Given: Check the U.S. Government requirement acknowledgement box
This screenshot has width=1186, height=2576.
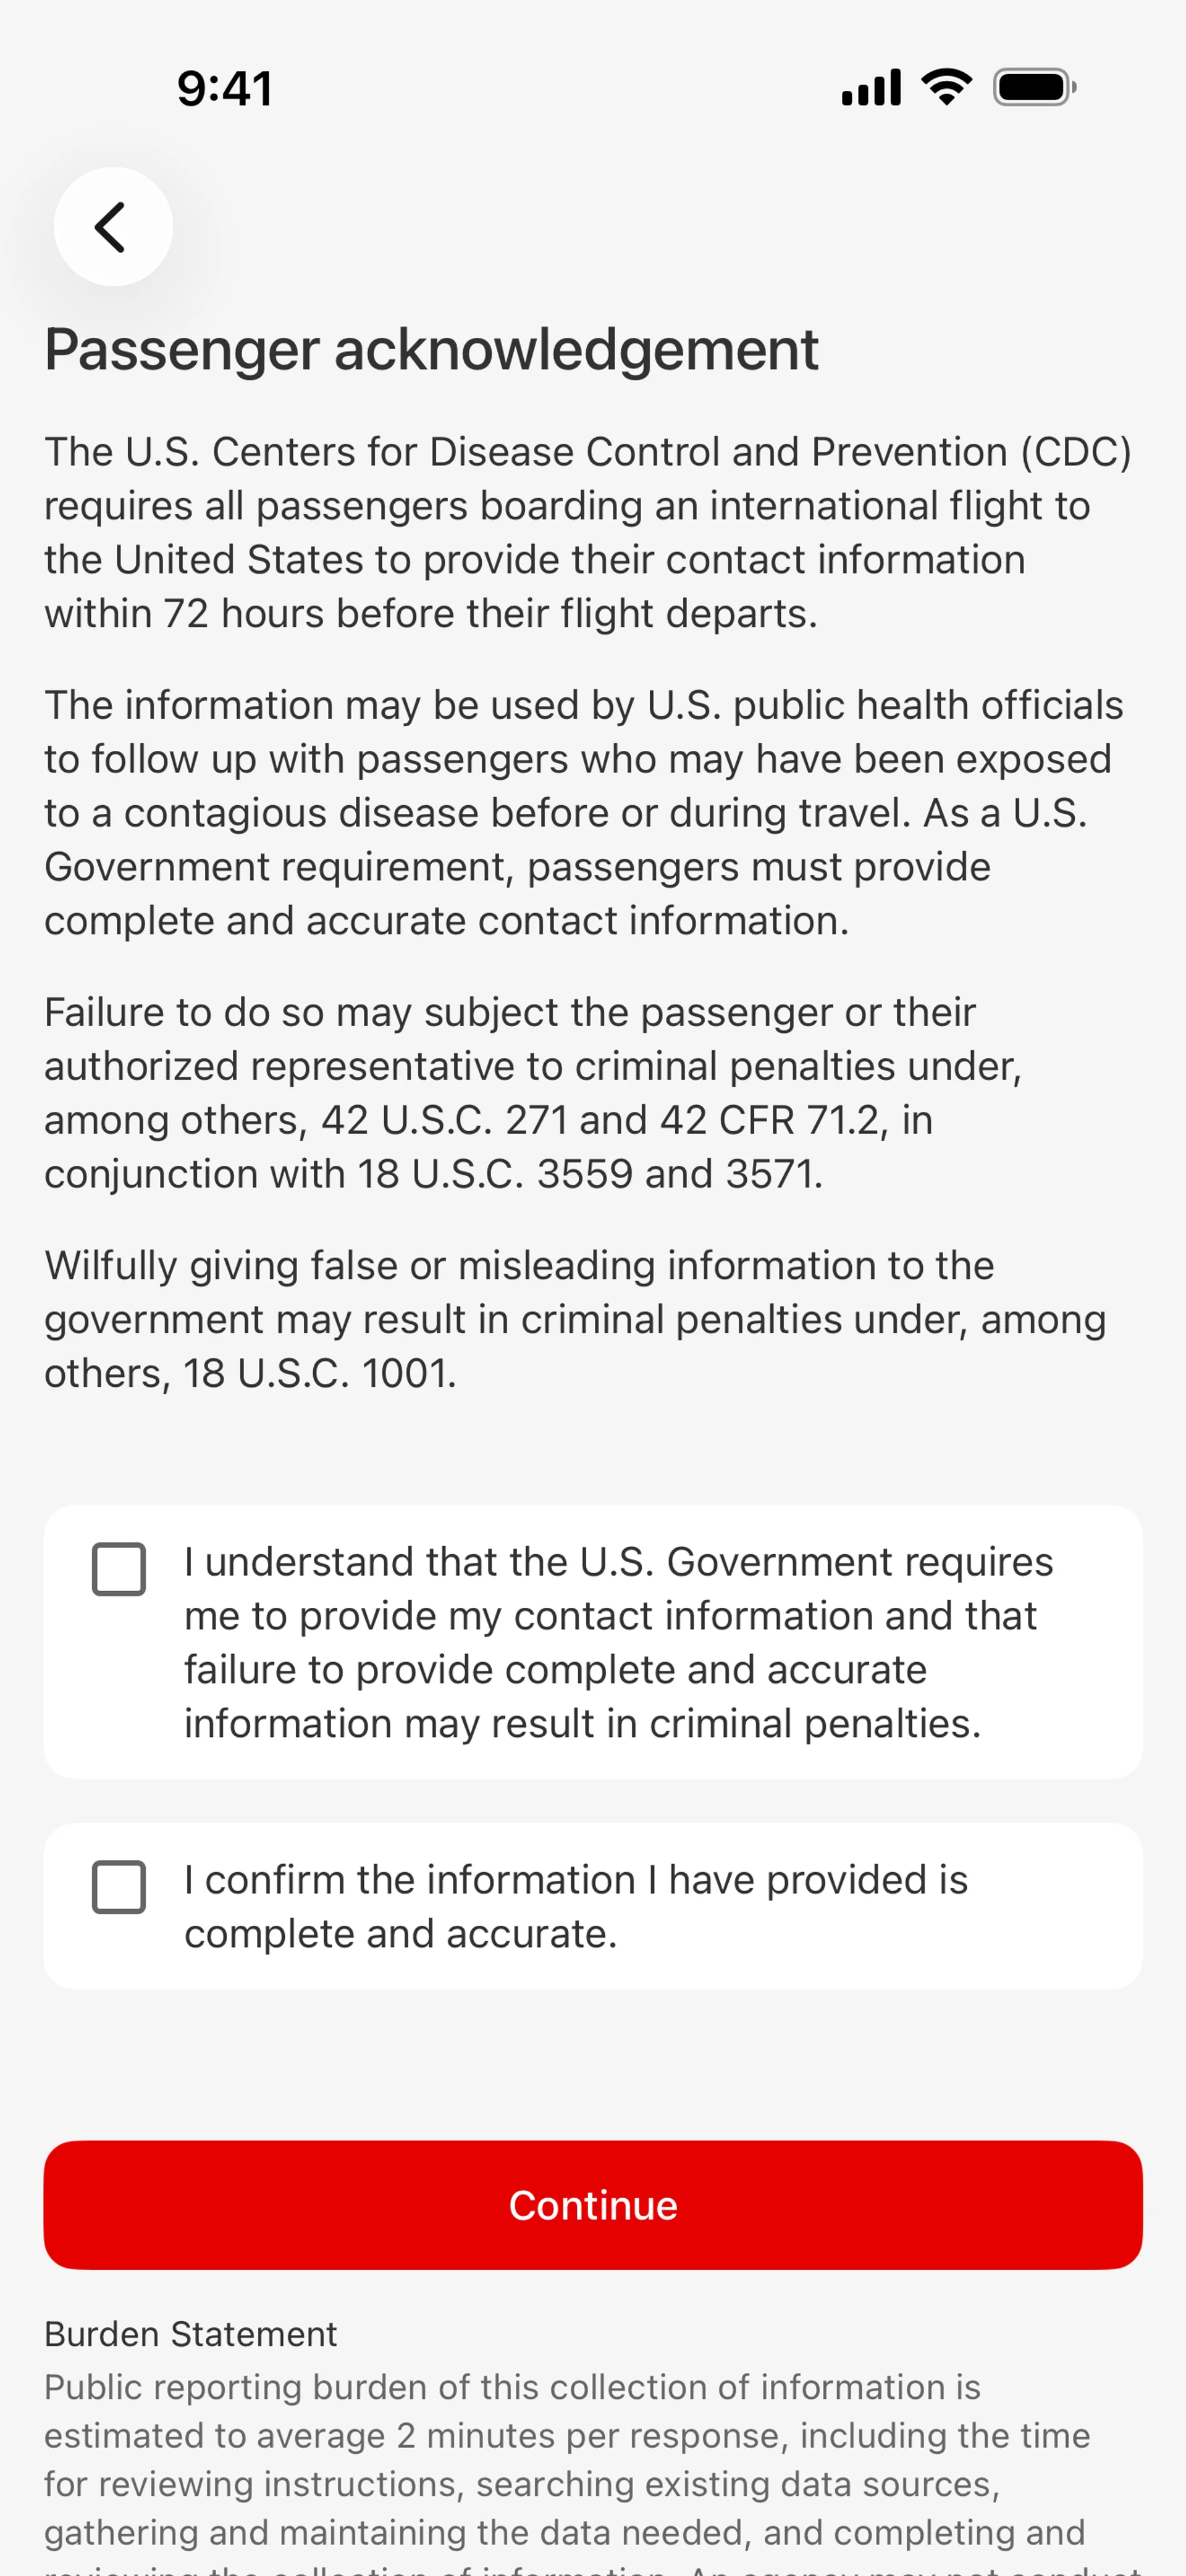Looking at the screenshot, I should click(119, 1569).
